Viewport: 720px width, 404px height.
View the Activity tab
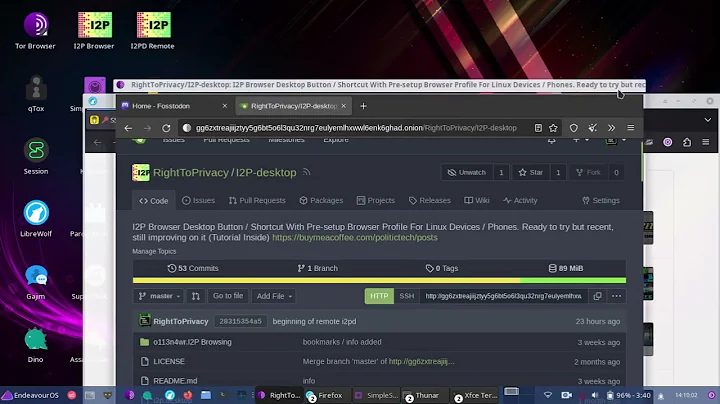520,201
